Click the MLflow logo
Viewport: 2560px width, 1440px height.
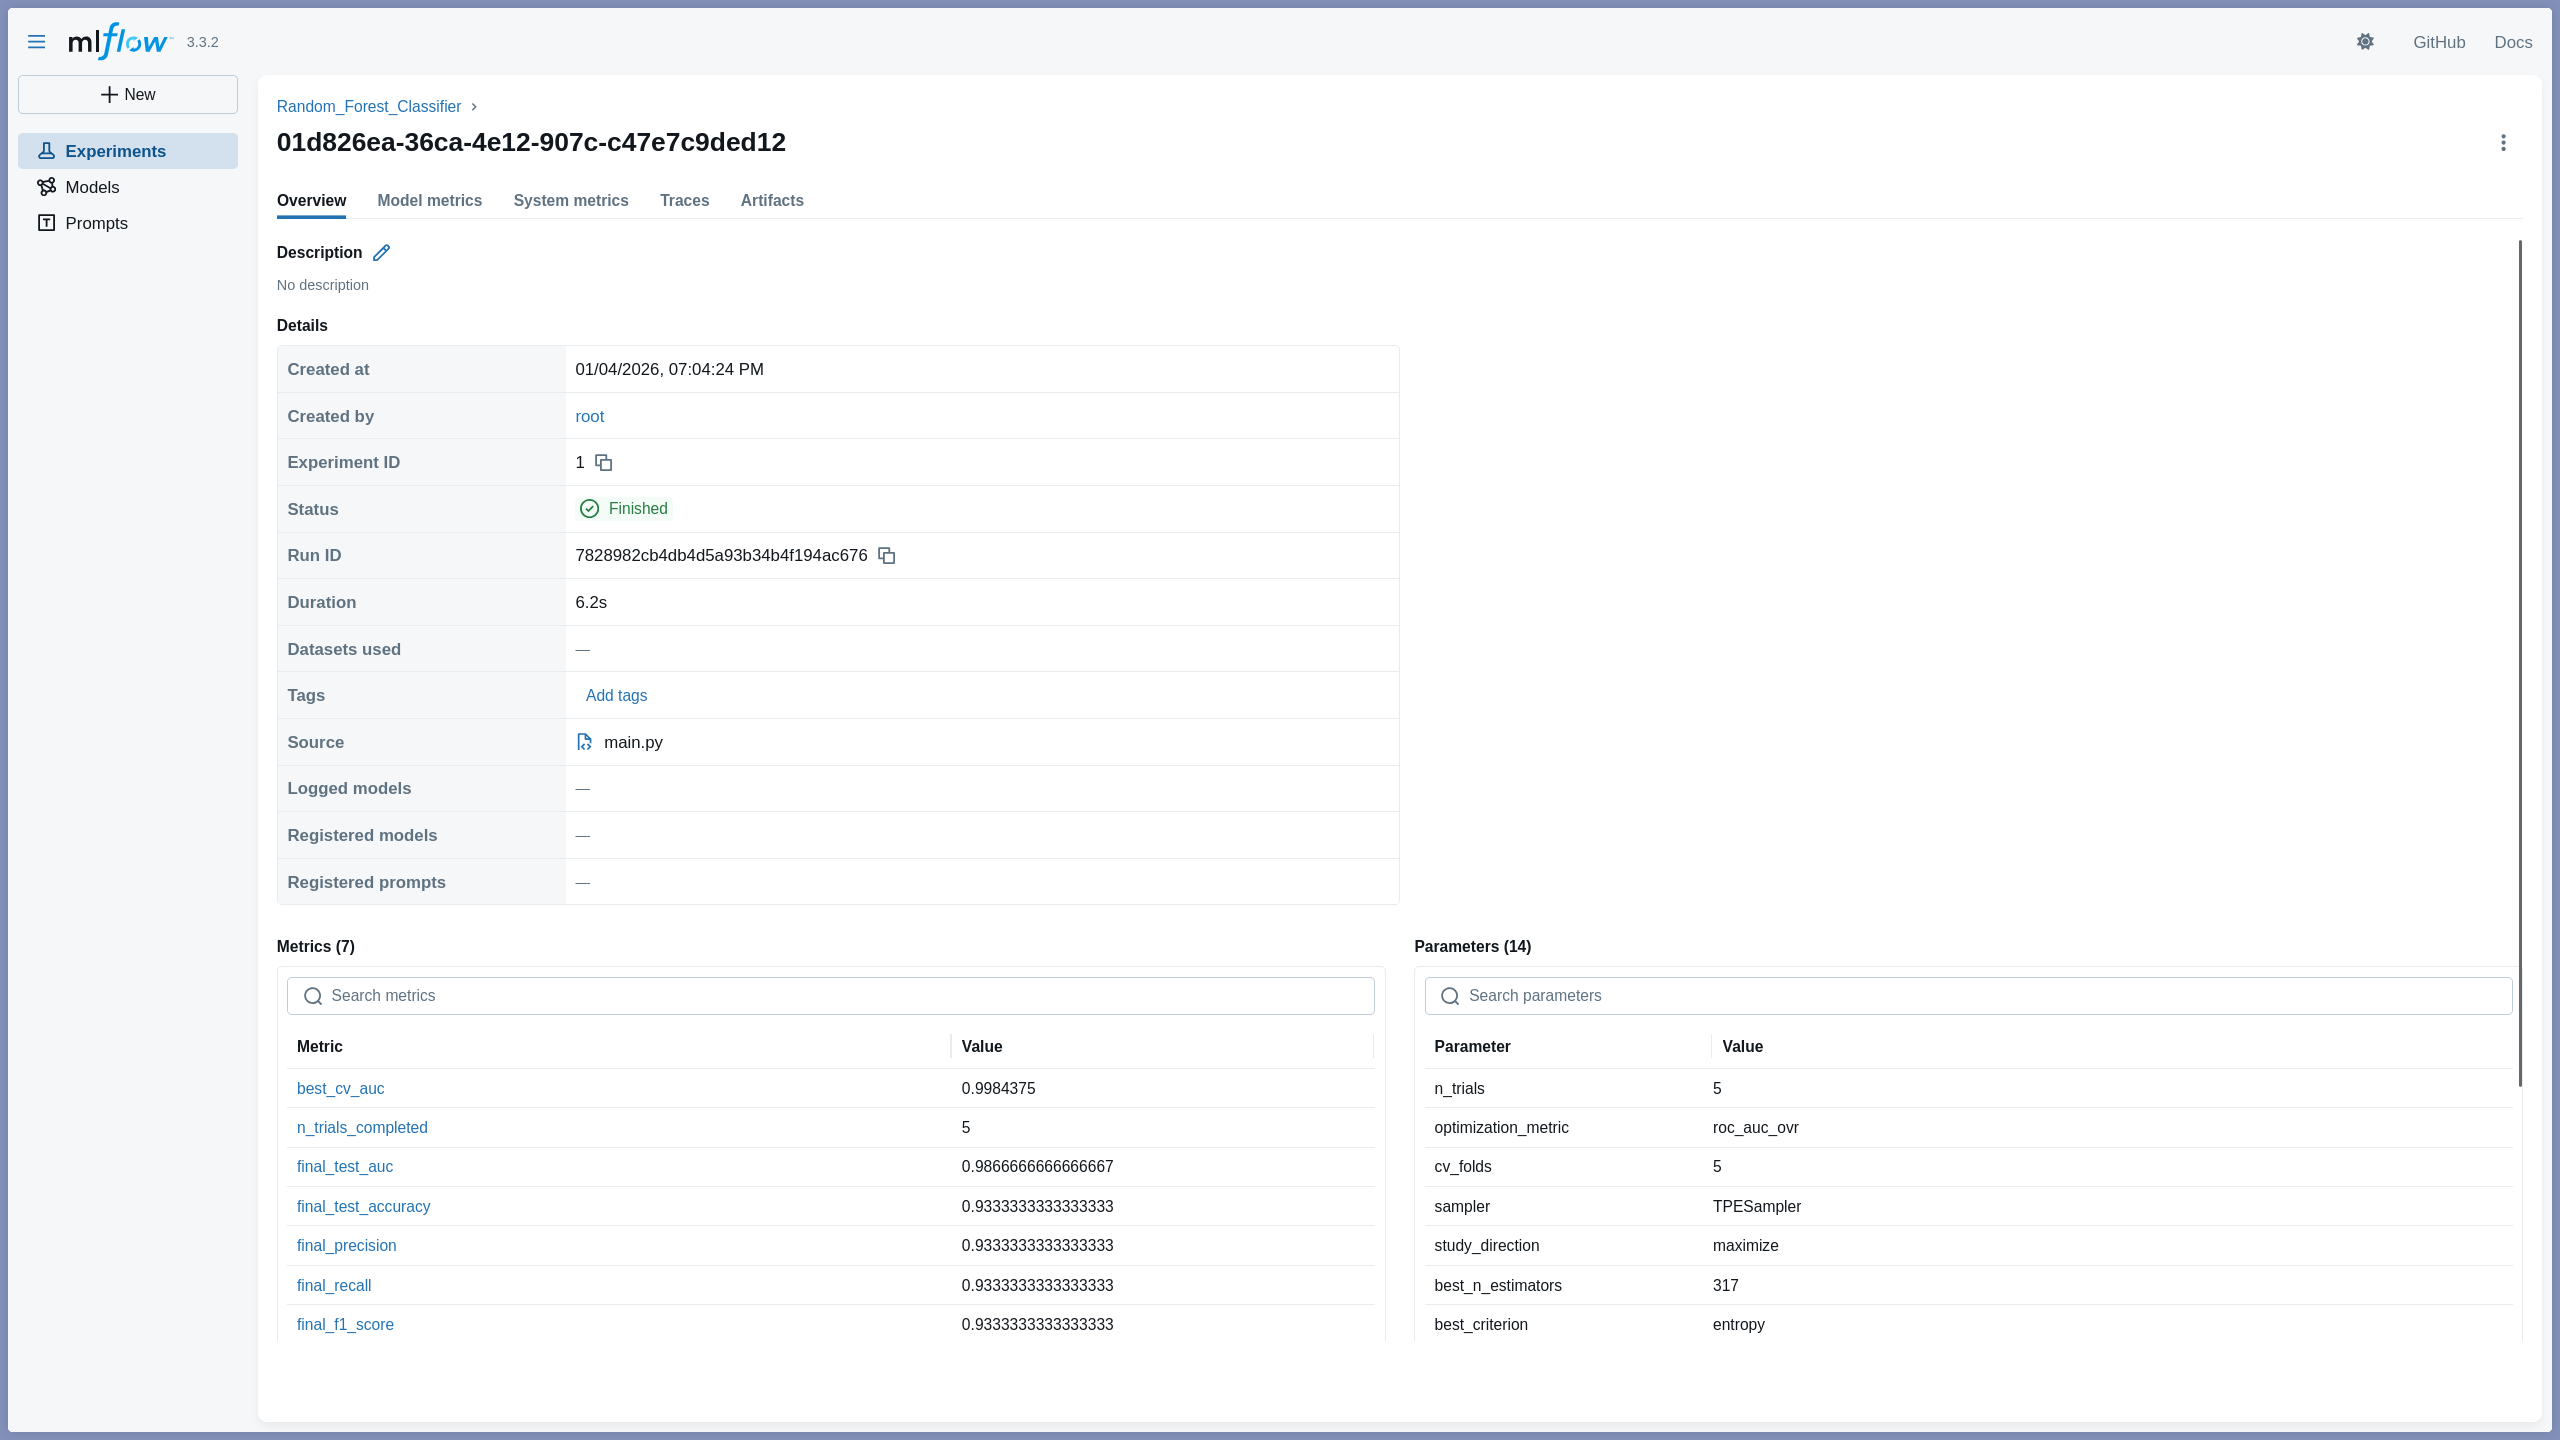click(x=120, y=42)
